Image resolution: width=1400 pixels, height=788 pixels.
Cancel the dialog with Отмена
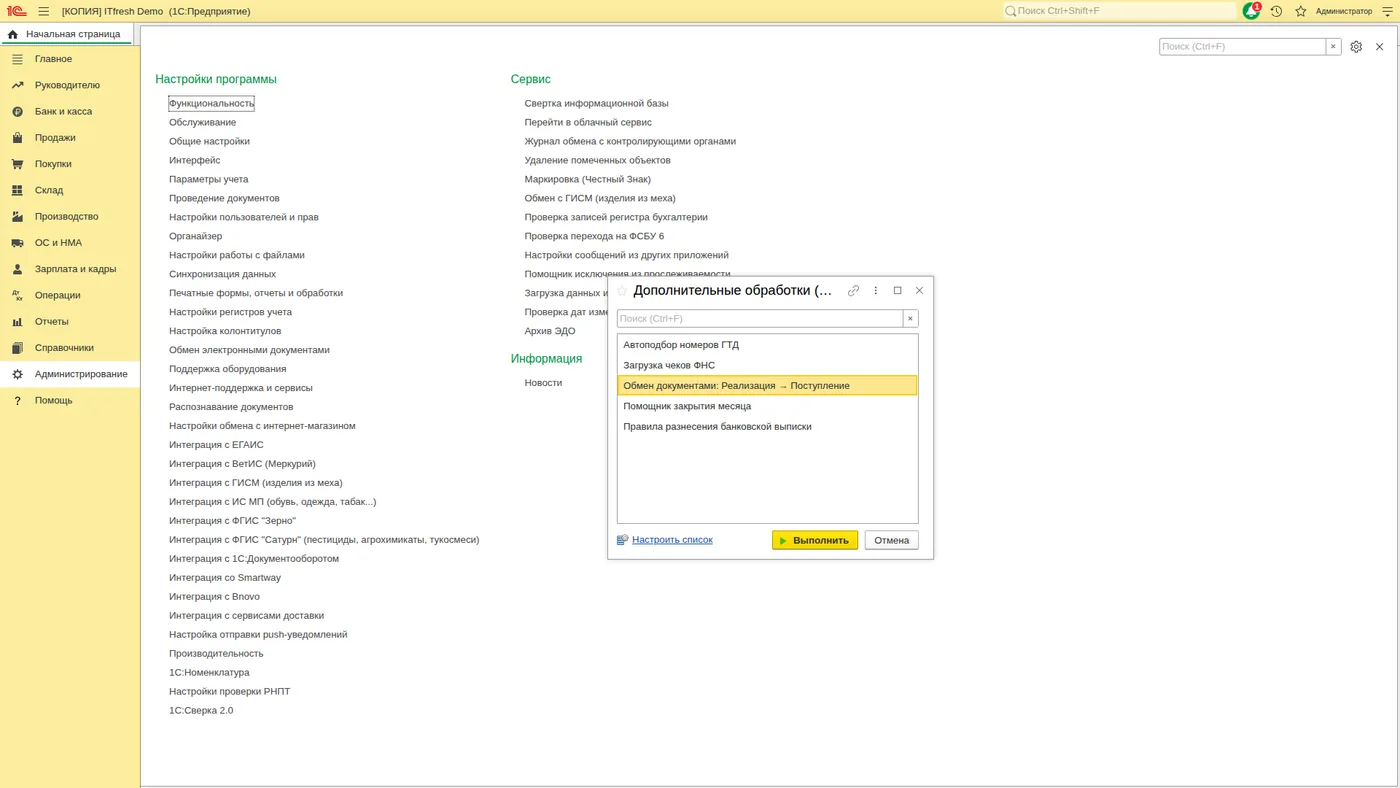[892, 540]
